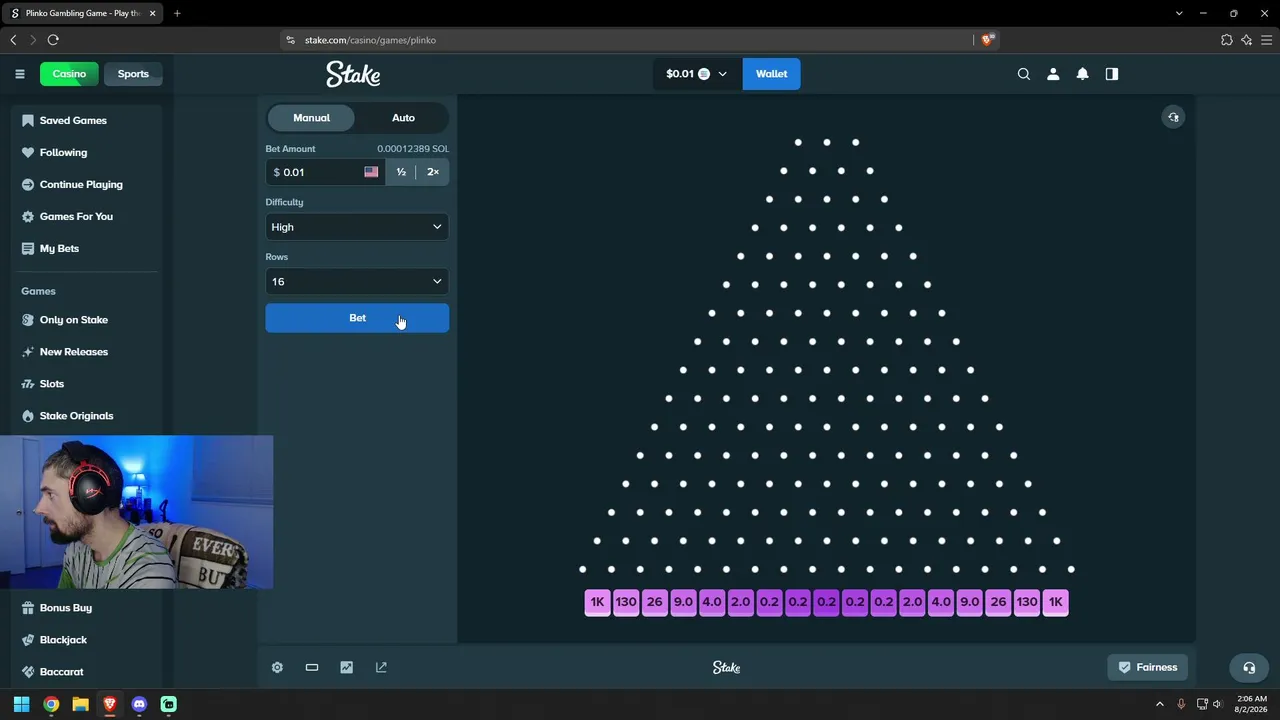Open the $0.01 balance currency dropdown
The width and height of the screenshot is (1280, 720).
click(x=697, y=74)
